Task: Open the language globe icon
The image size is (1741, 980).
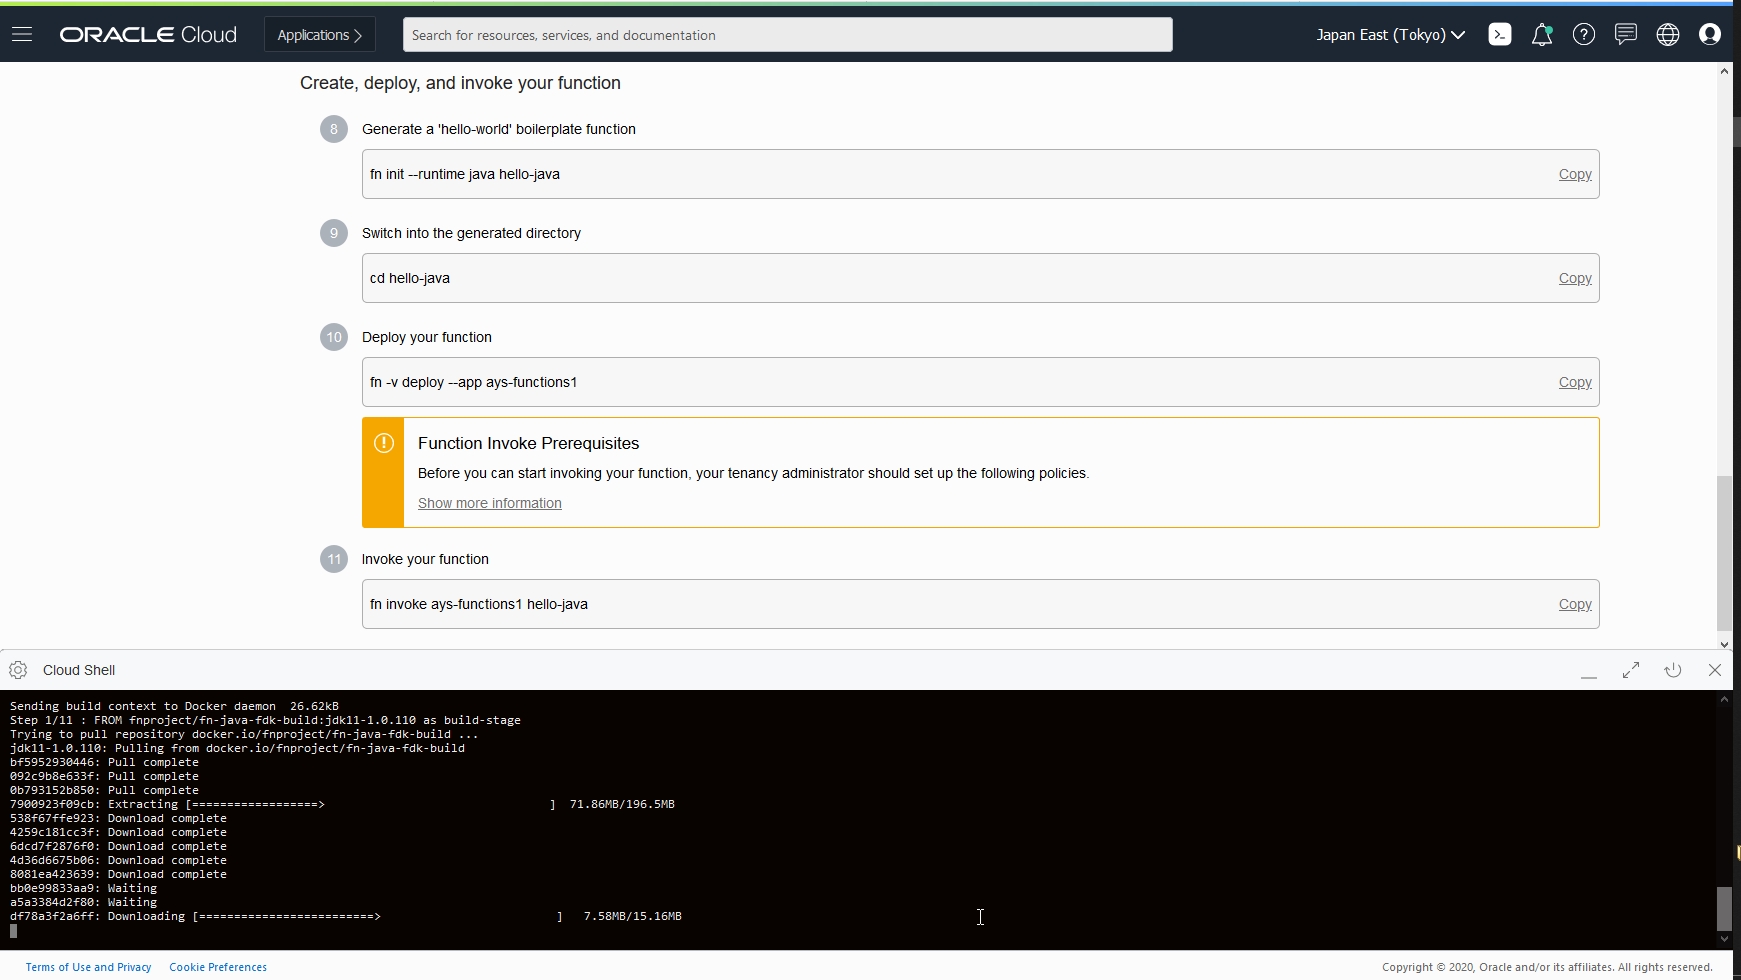Action: pos(1668,35)
